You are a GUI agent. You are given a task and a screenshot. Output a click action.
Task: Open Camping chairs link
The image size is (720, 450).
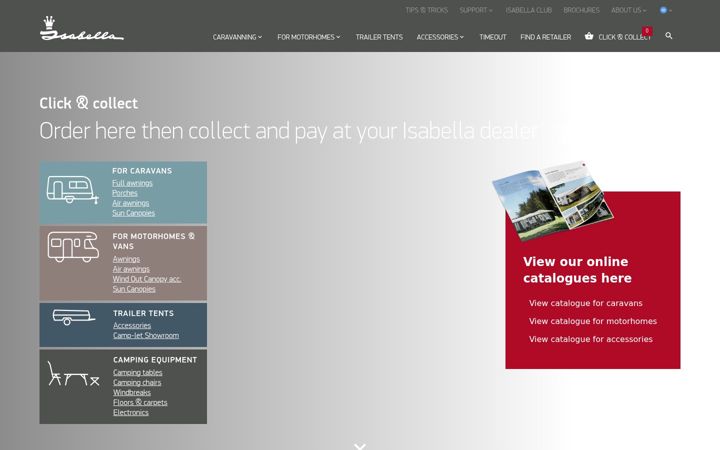coord(137,382)
